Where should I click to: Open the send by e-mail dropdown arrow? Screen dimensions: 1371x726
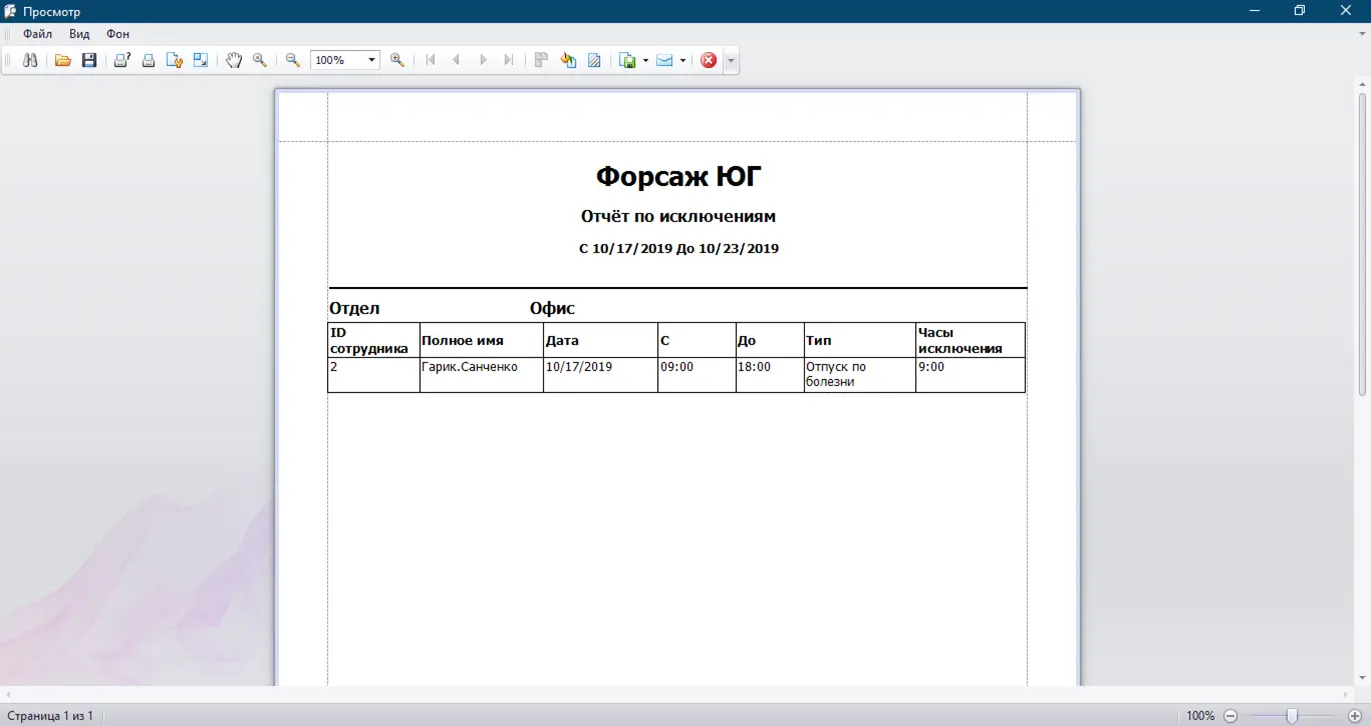(x=683, y=60)
